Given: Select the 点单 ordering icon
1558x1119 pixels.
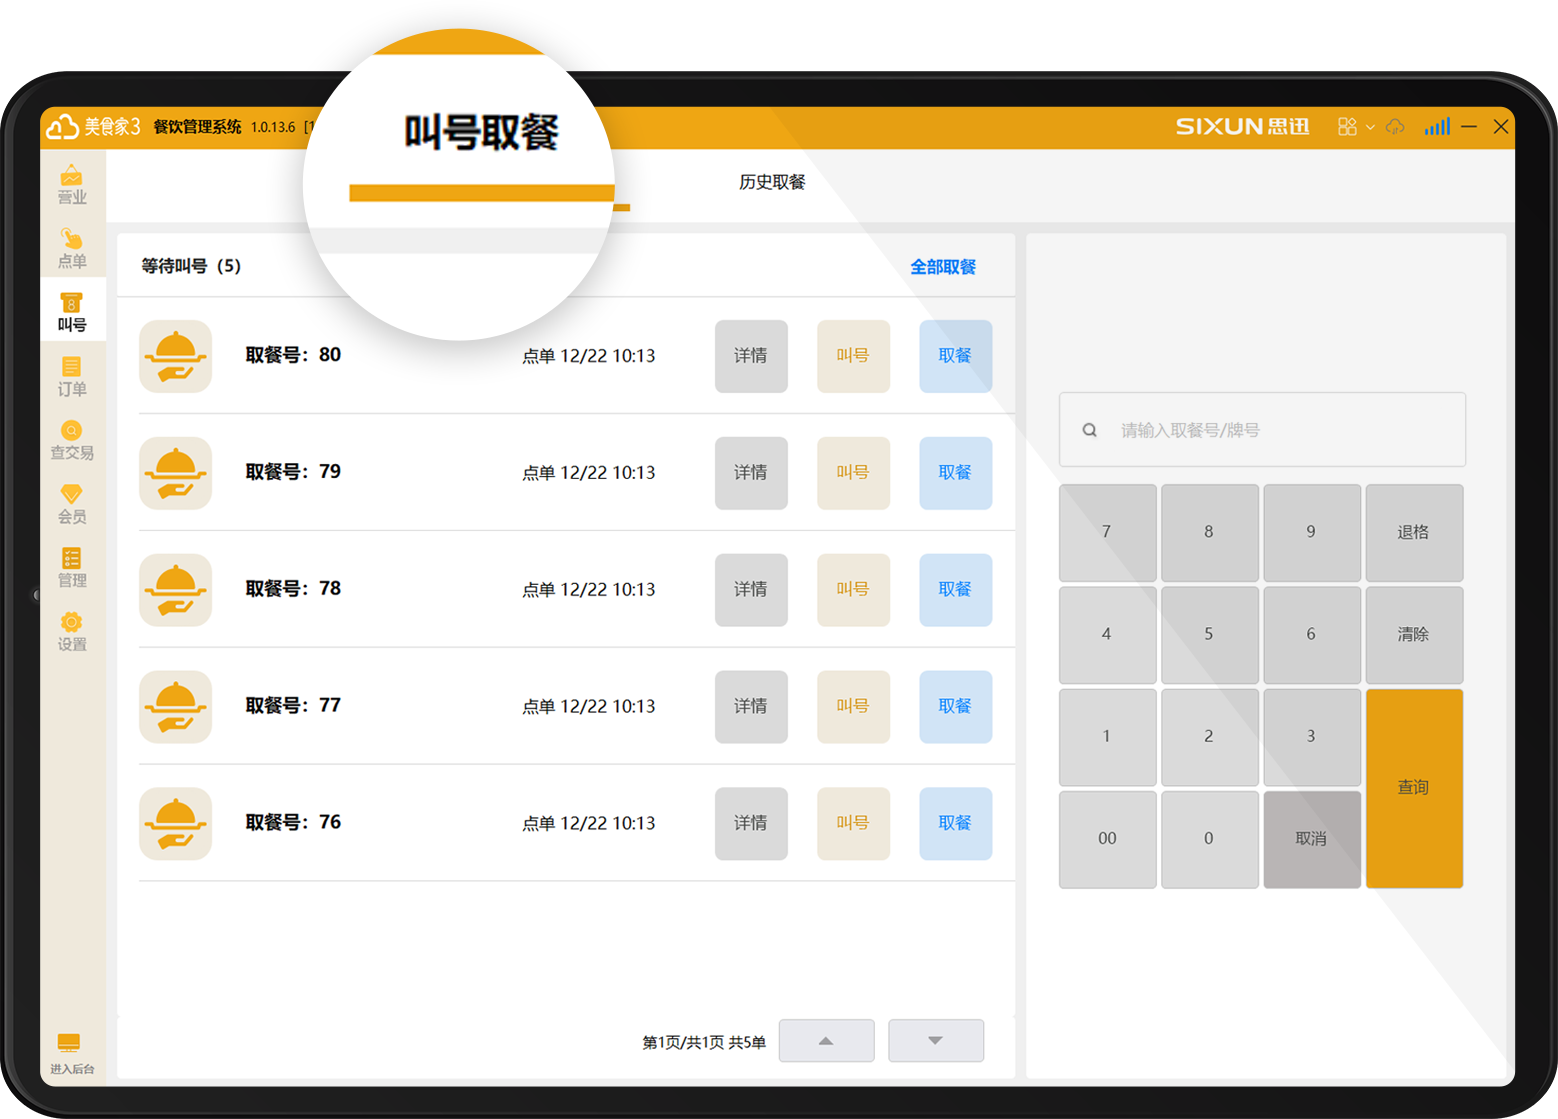Looking at the screenshot, I should 71,247.
